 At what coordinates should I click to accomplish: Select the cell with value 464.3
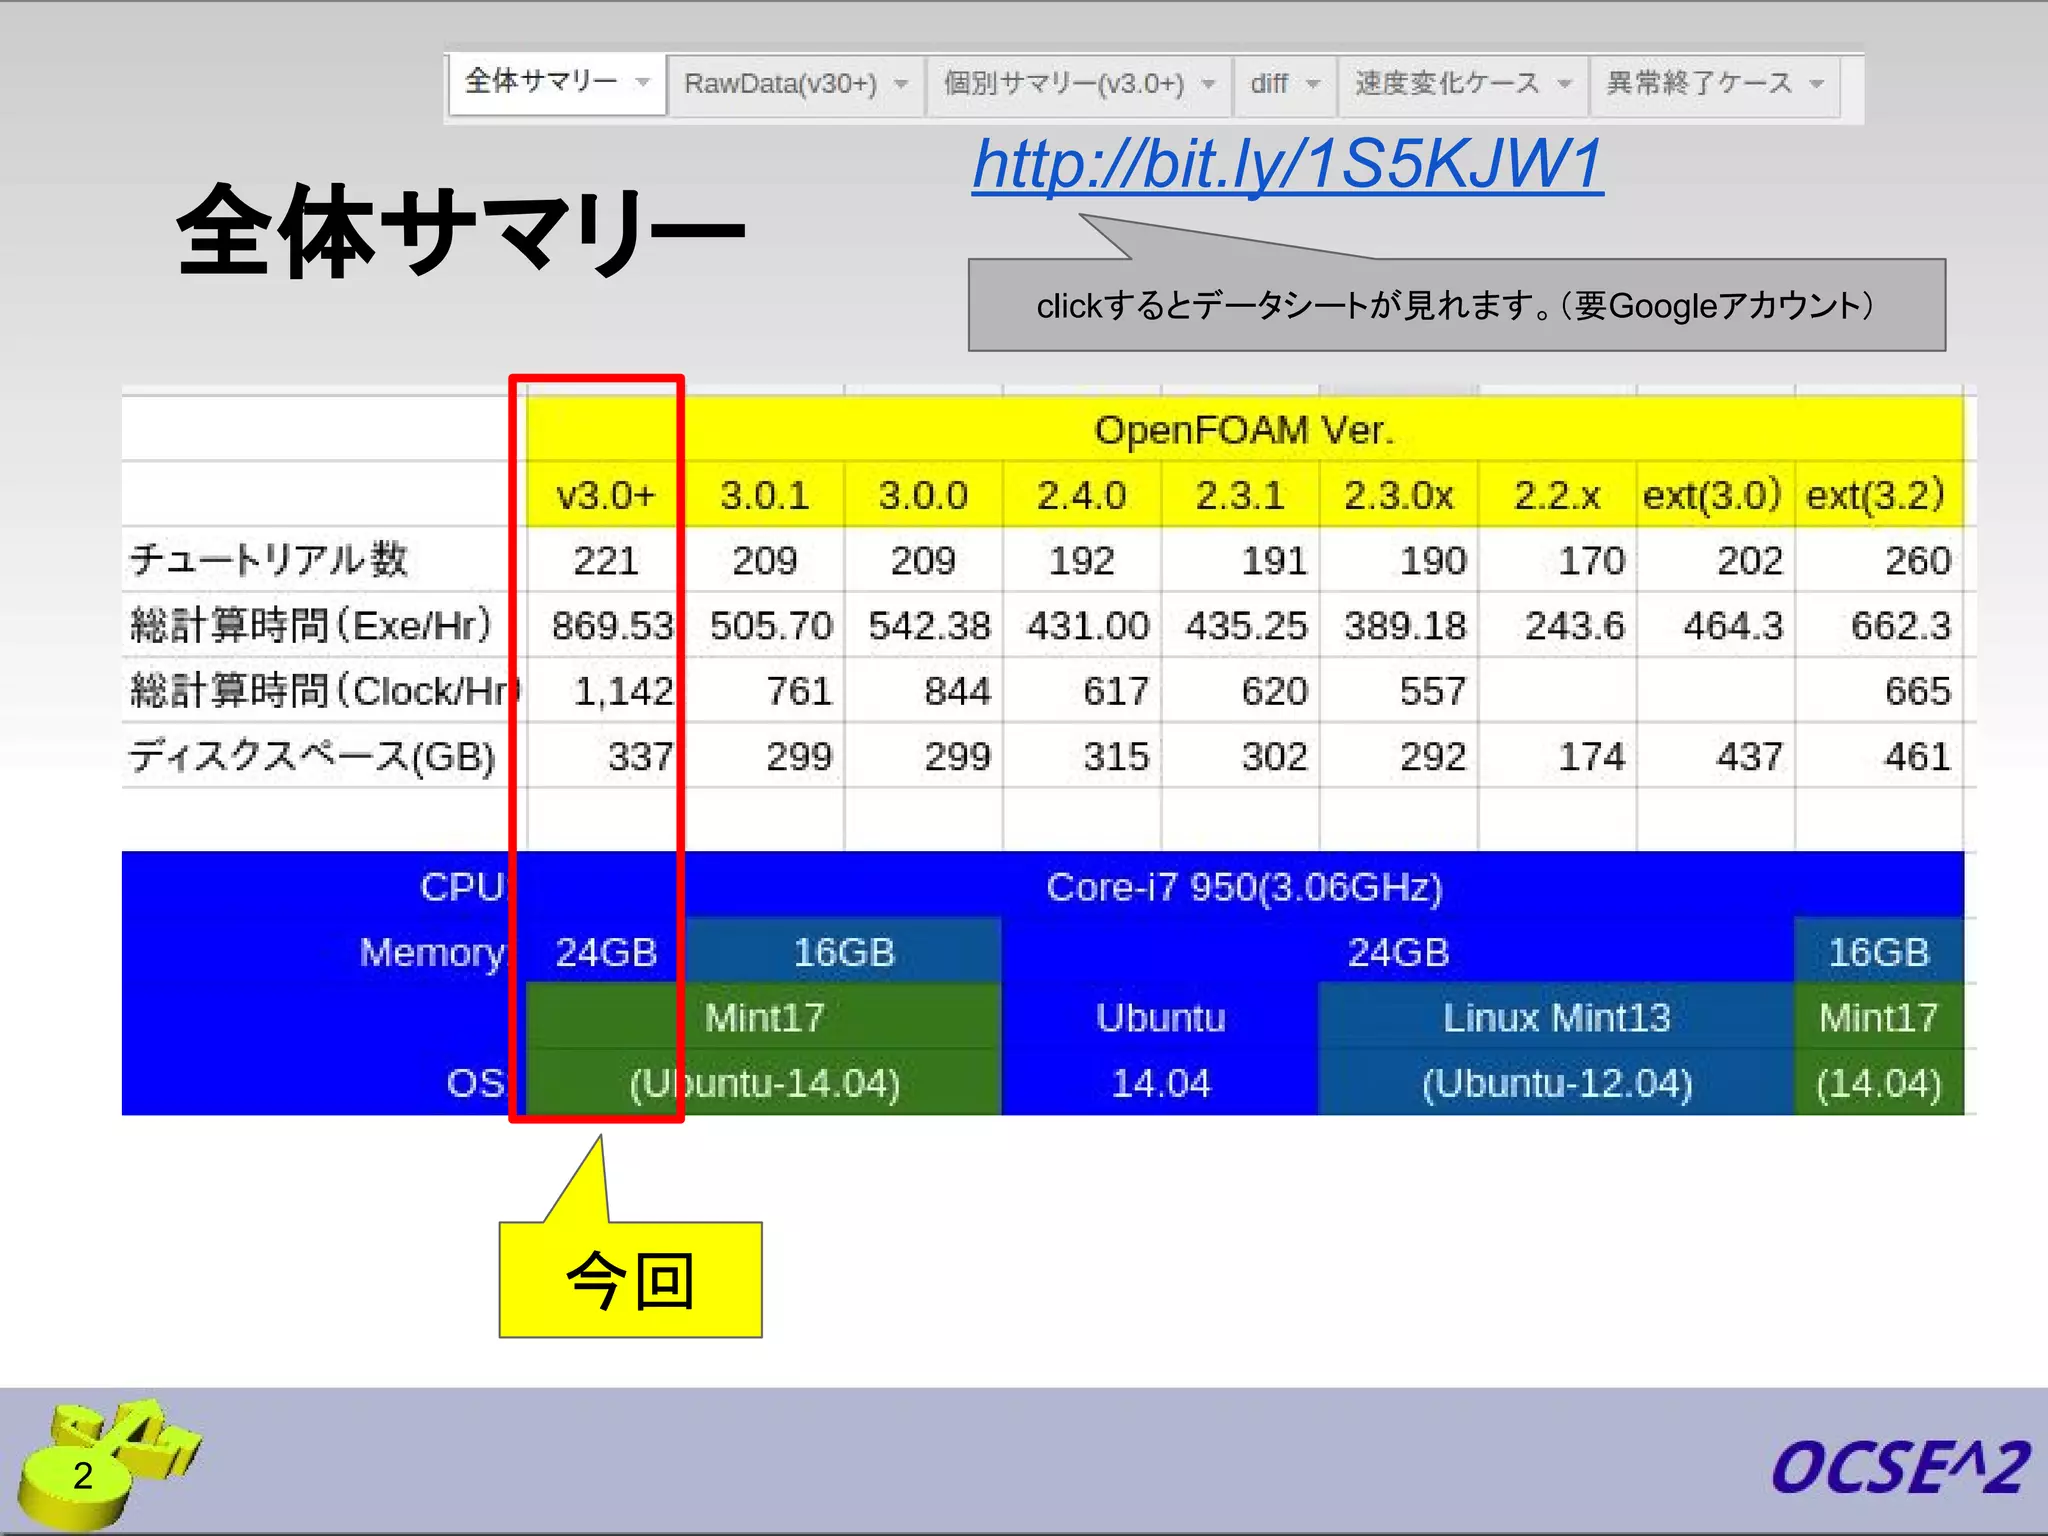click(1715, 625)
